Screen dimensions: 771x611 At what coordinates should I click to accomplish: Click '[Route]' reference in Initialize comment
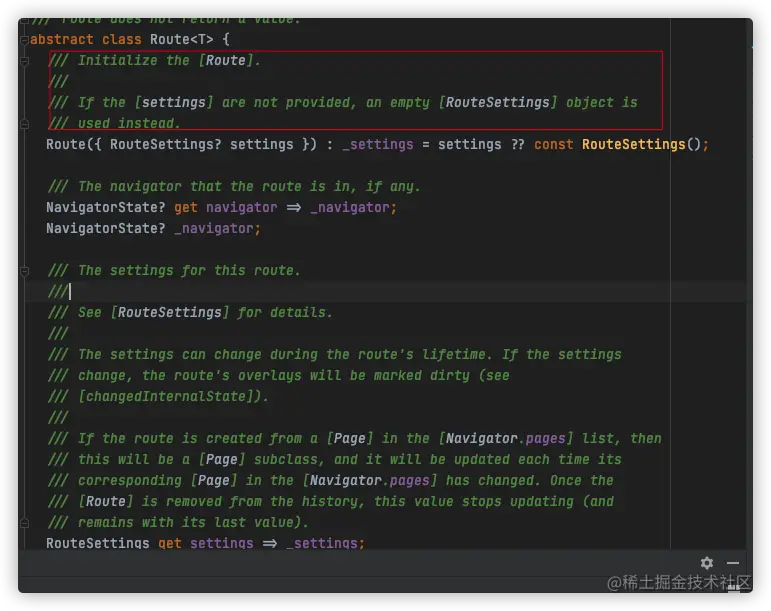click(225, 60)
